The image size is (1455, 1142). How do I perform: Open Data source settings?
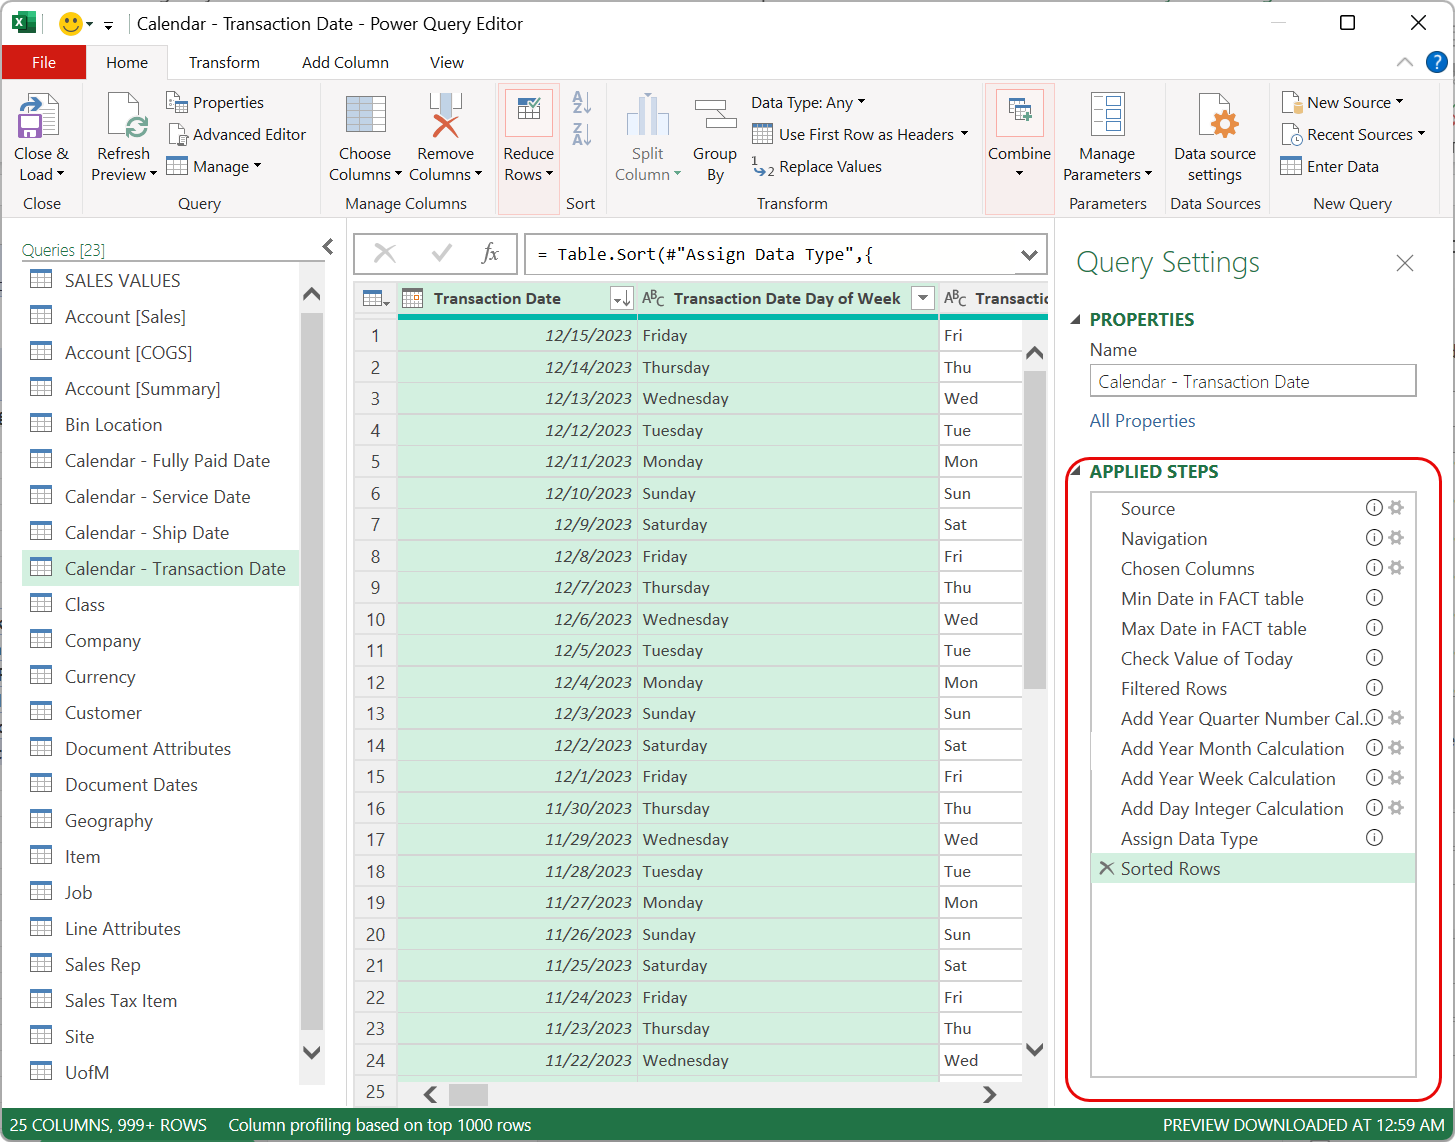[1215, 135]
